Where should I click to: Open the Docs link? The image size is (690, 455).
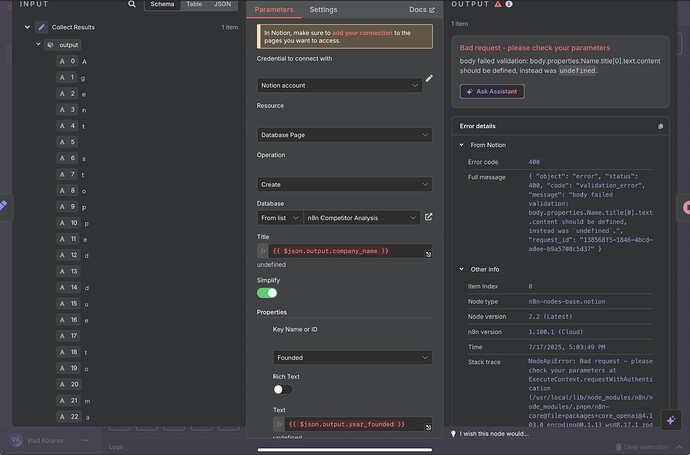(x=422, y=9)
